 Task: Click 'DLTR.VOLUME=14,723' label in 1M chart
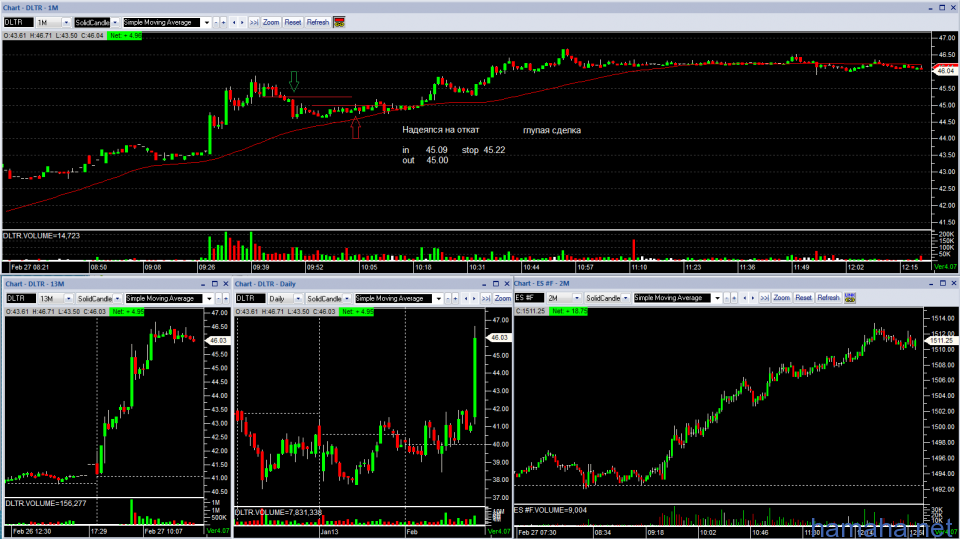[42, 236]
